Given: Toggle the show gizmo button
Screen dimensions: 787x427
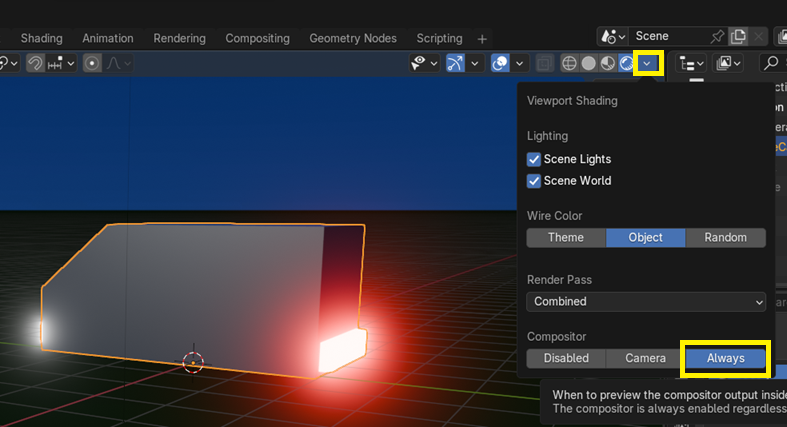Looking at the screenshot, I should click(x=455, y=63).
